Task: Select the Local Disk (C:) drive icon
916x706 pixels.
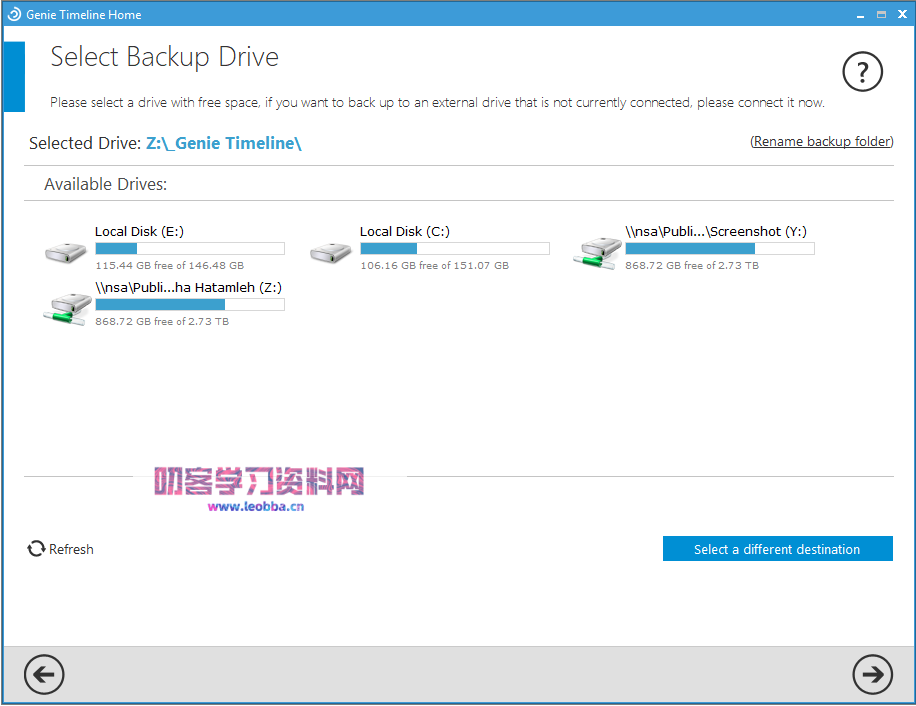Action: (331, 253)
